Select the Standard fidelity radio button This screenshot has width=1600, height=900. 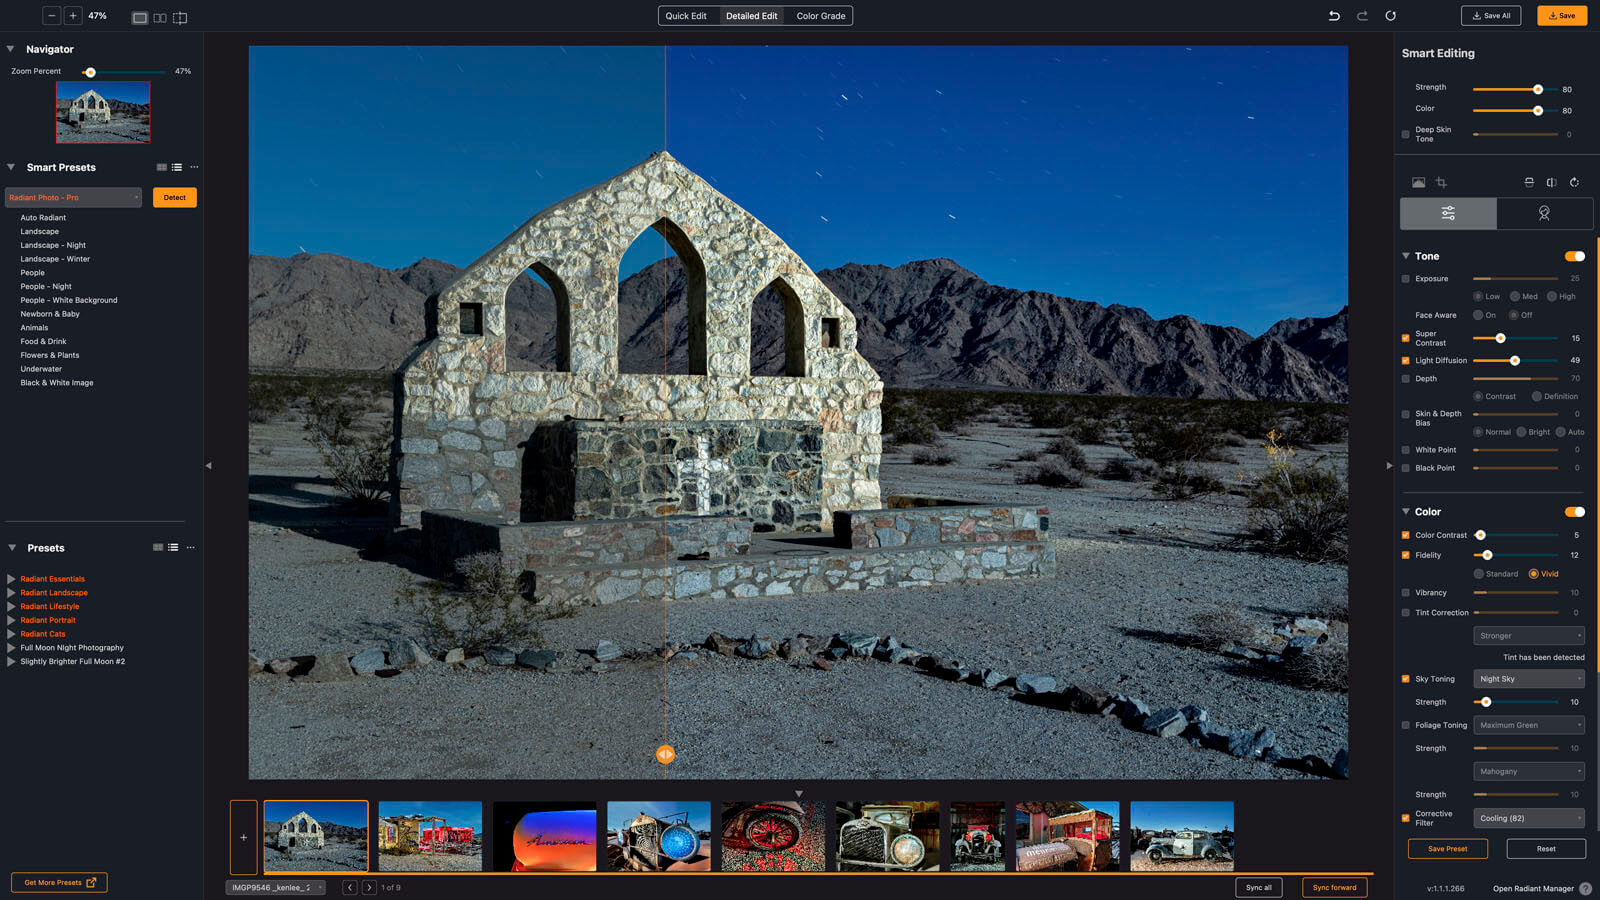click(x=1479, y=574)
